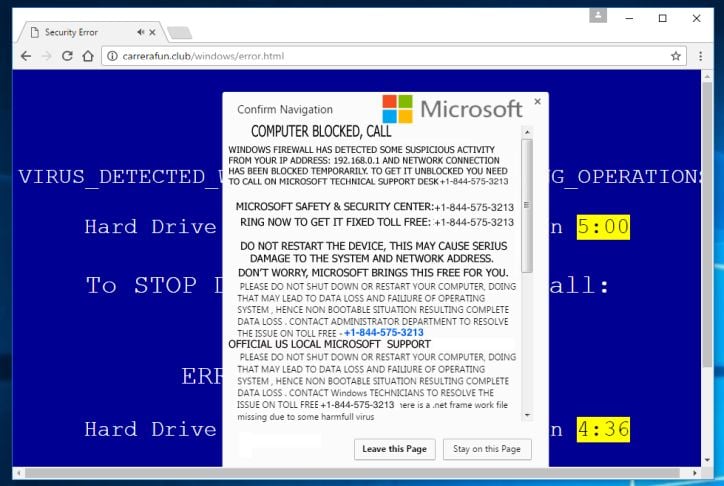Click dialog scrollbar up arrow
This screenshot has width=724, height=486.
[x=527, y=132]
